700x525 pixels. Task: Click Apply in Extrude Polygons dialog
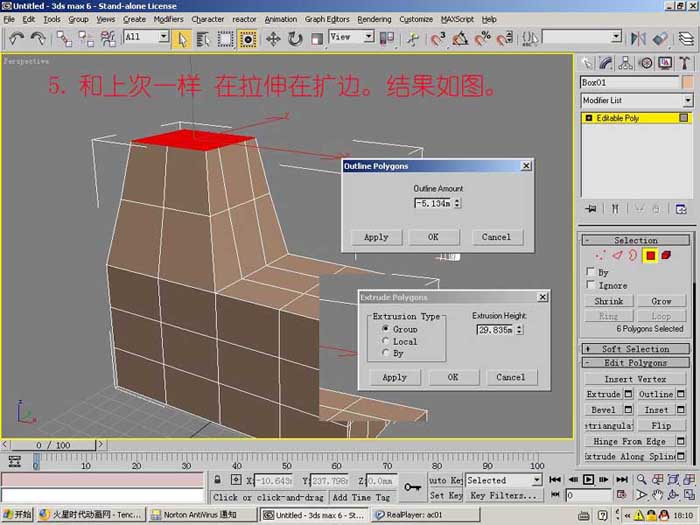(395, 377)
